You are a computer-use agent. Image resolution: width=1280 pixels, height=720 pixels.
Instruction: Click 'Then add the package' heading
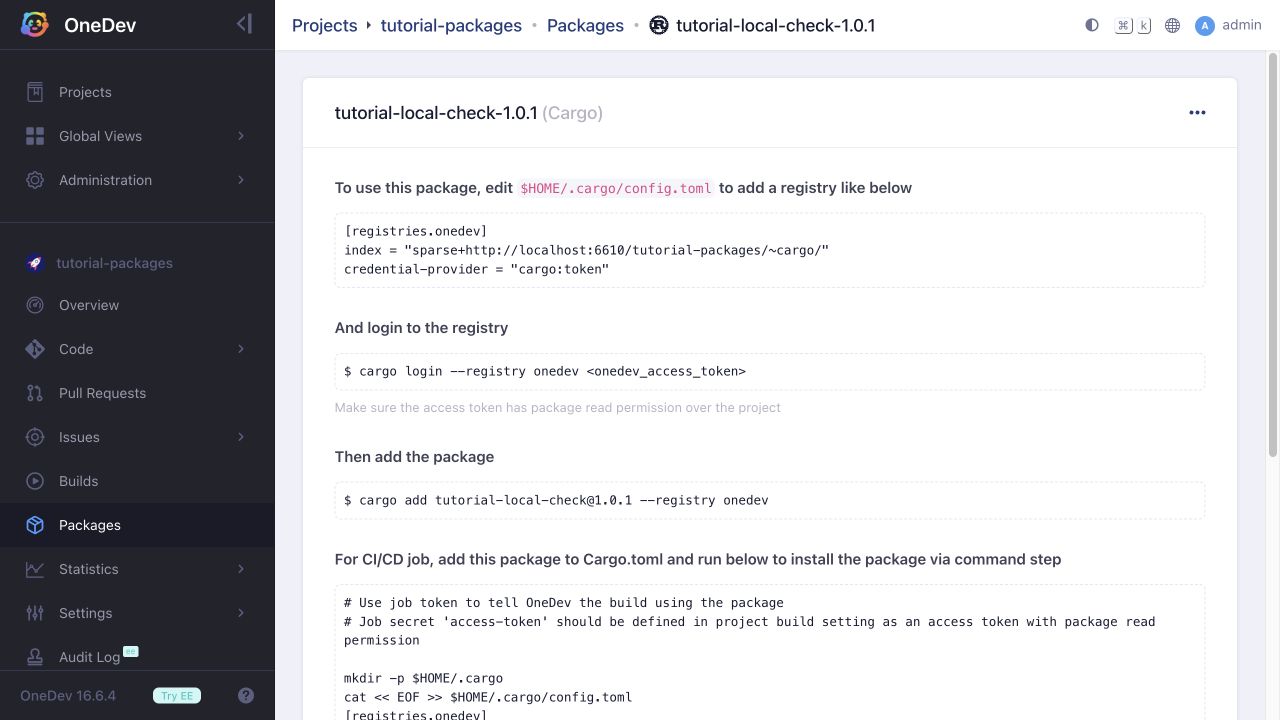414,457
